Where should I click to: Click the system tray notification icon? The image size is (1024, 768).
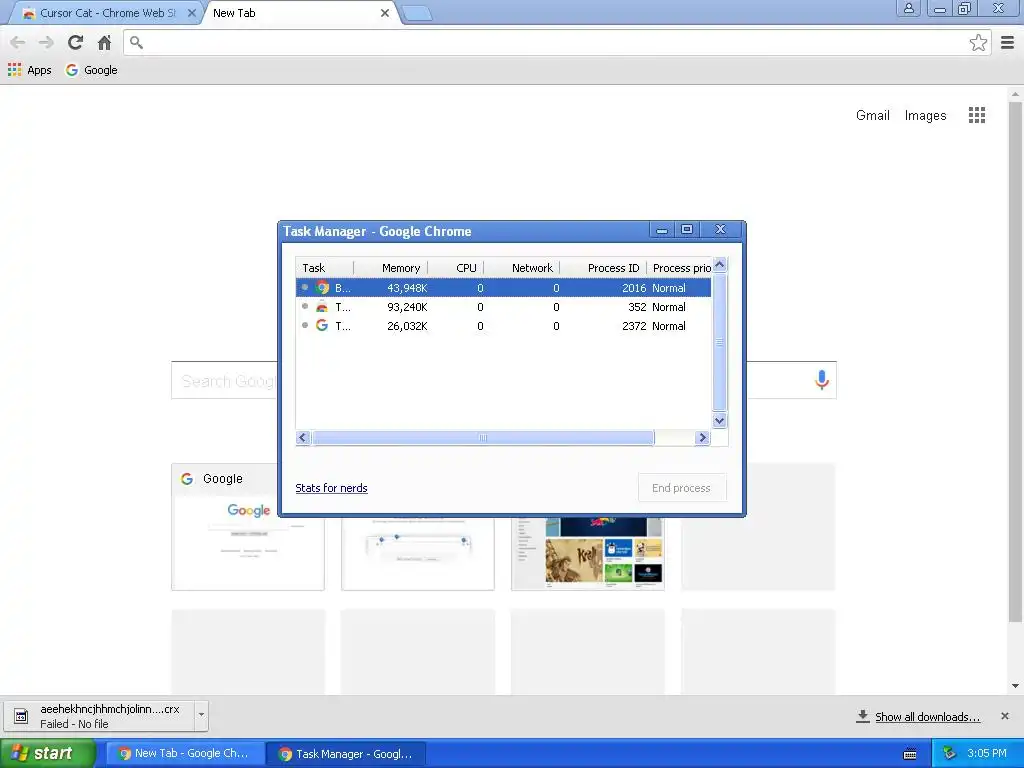point(949,754)
